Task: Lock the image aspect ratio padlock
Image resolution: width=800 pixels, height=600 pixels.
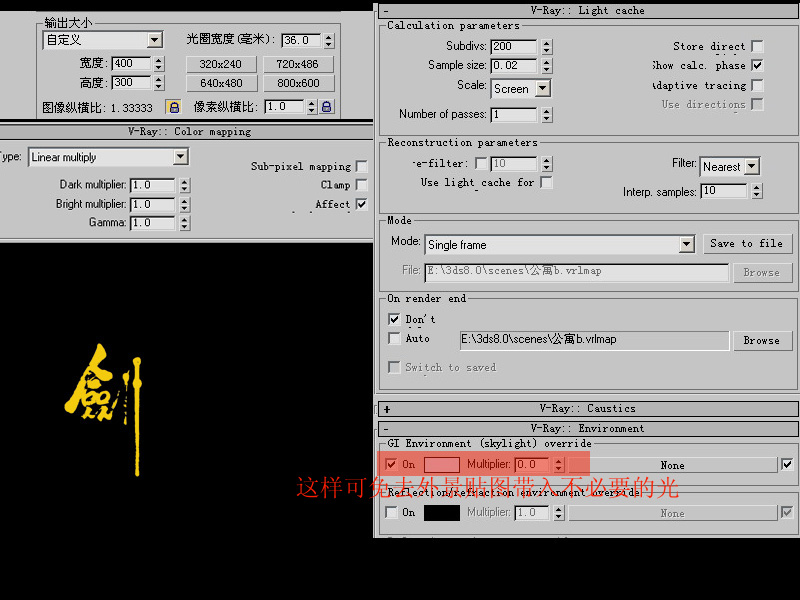Action: 174,107
